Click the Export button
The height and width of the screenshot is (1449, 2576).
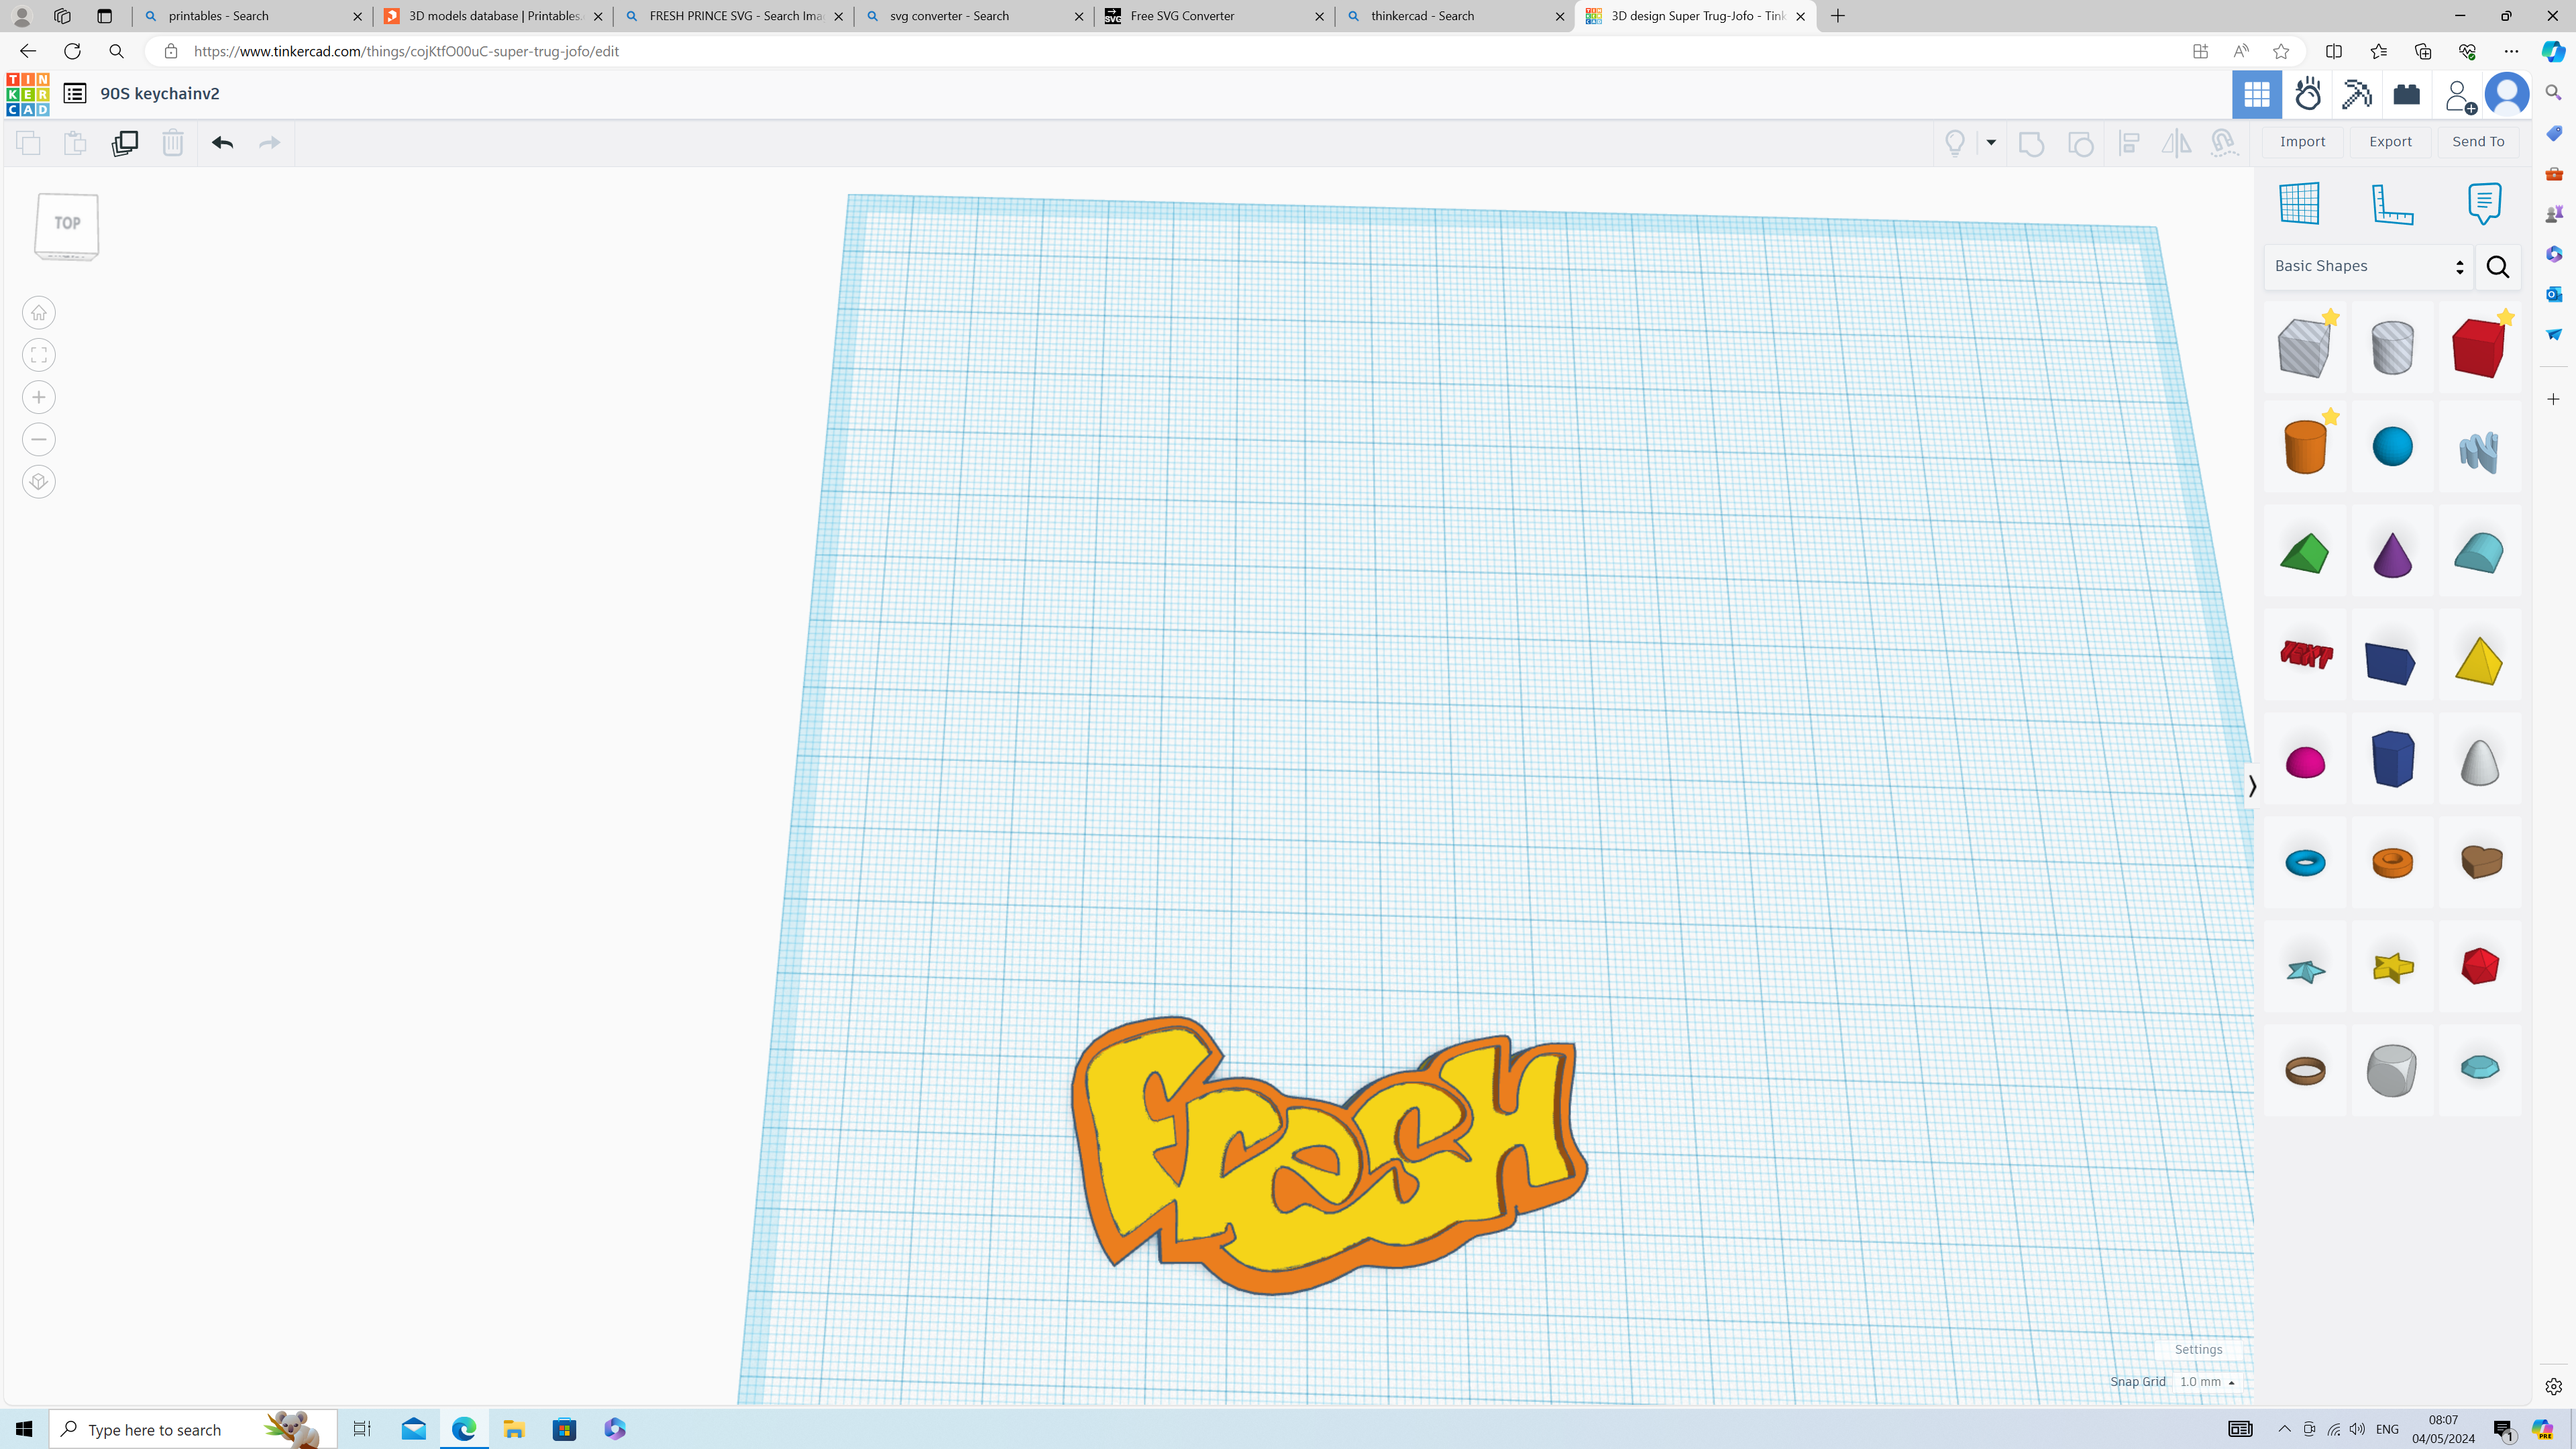2391,141
